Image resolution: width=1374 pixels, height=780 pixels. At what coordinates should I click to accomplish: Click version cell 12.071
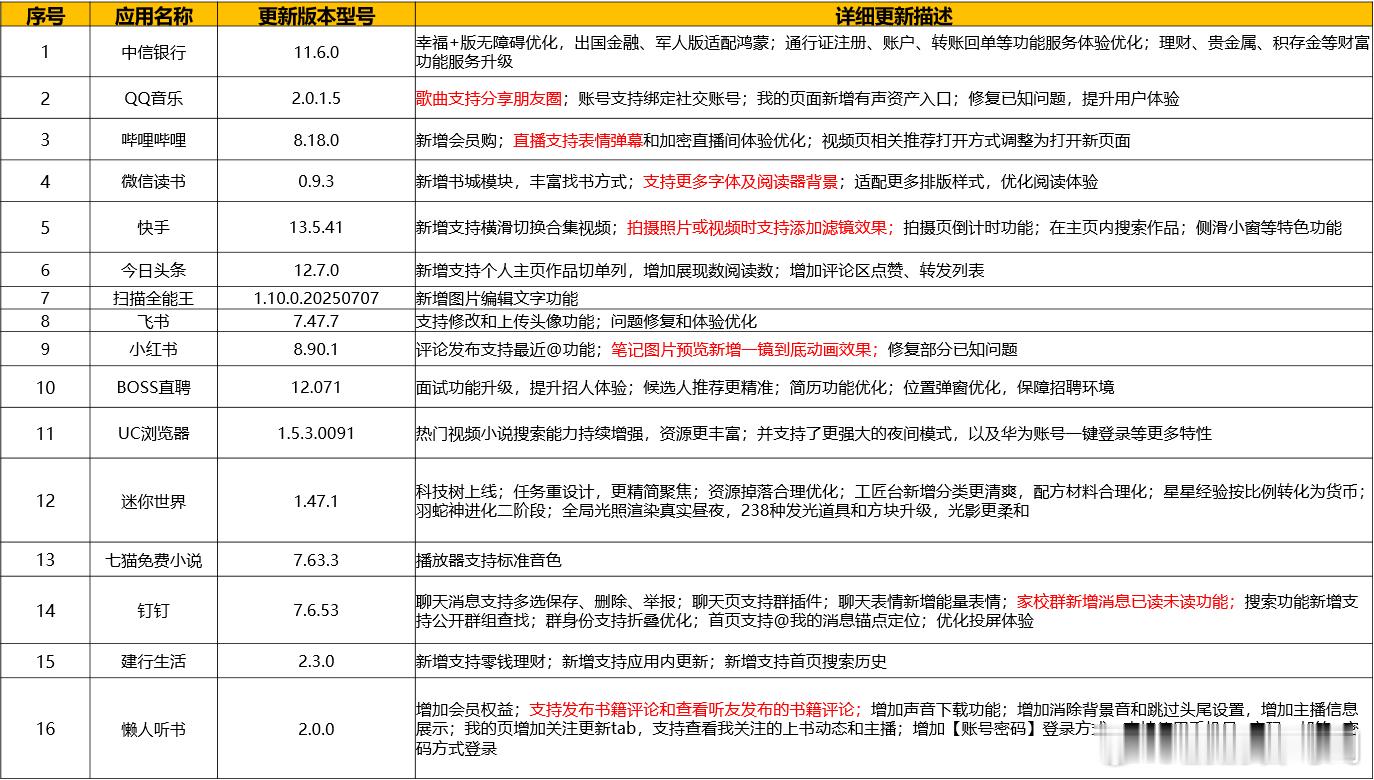316,387
